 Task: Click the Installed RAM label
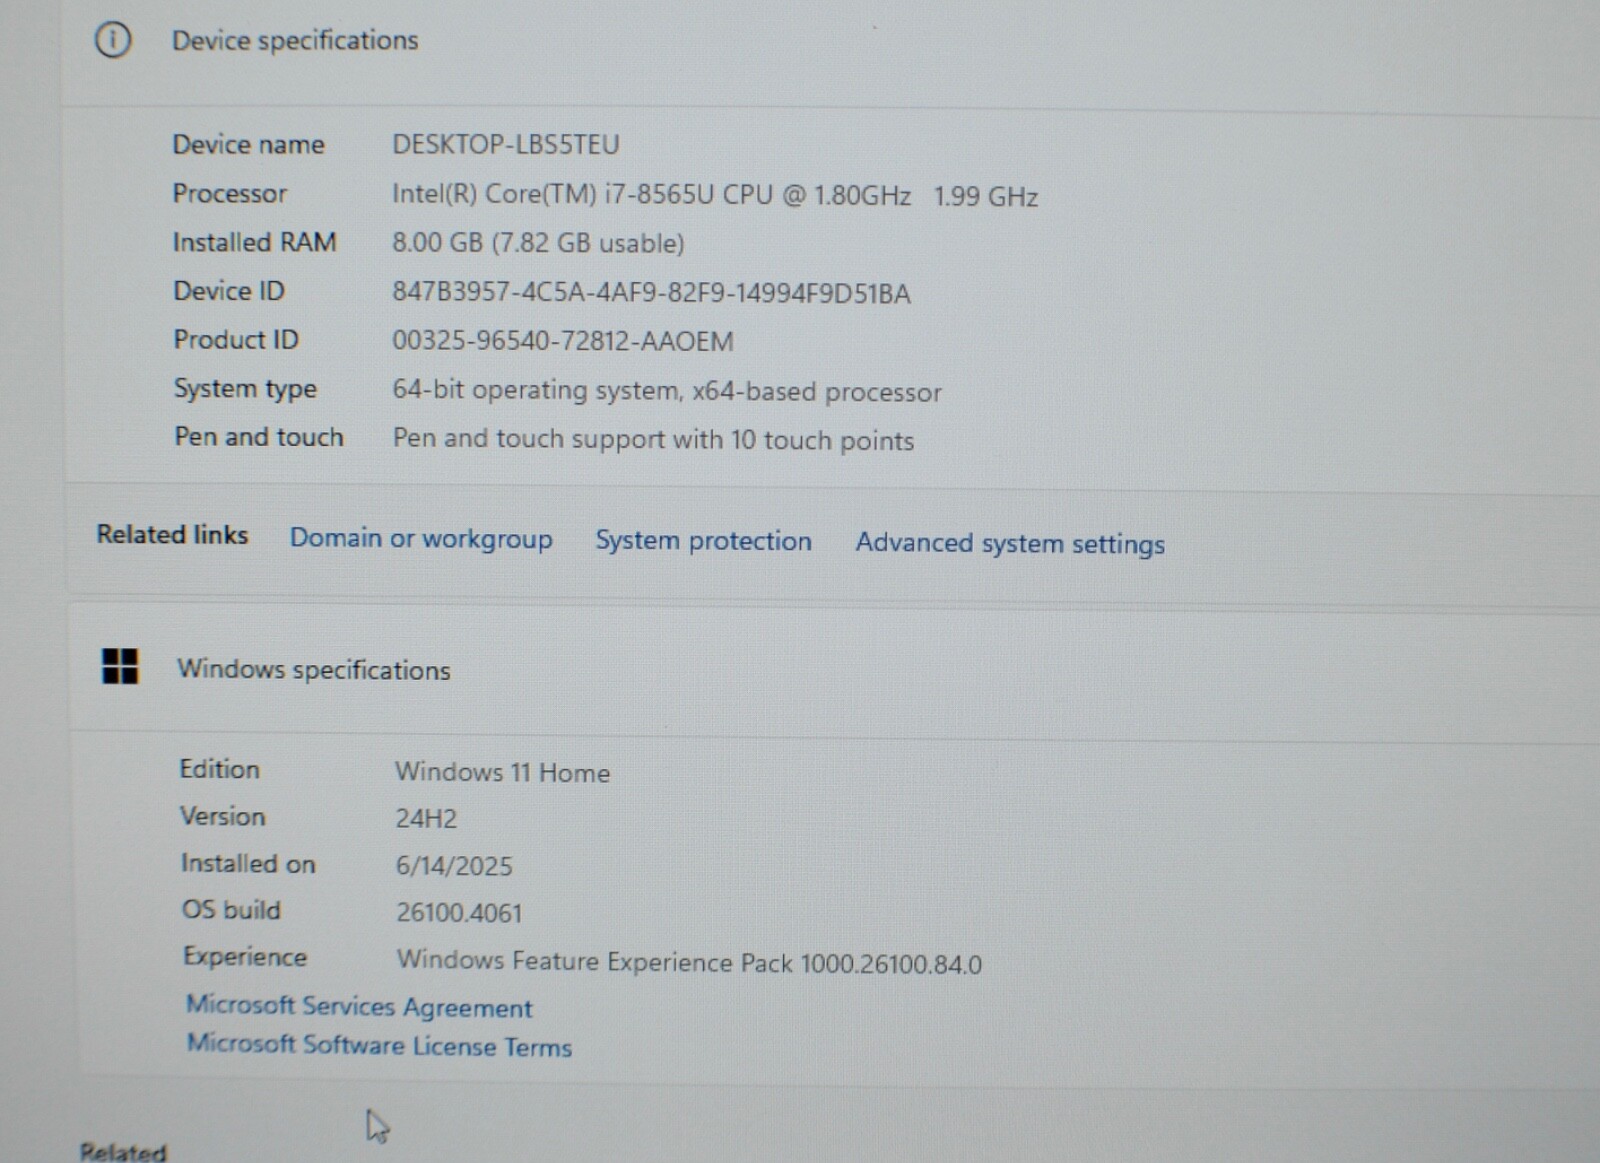[254, 242]
